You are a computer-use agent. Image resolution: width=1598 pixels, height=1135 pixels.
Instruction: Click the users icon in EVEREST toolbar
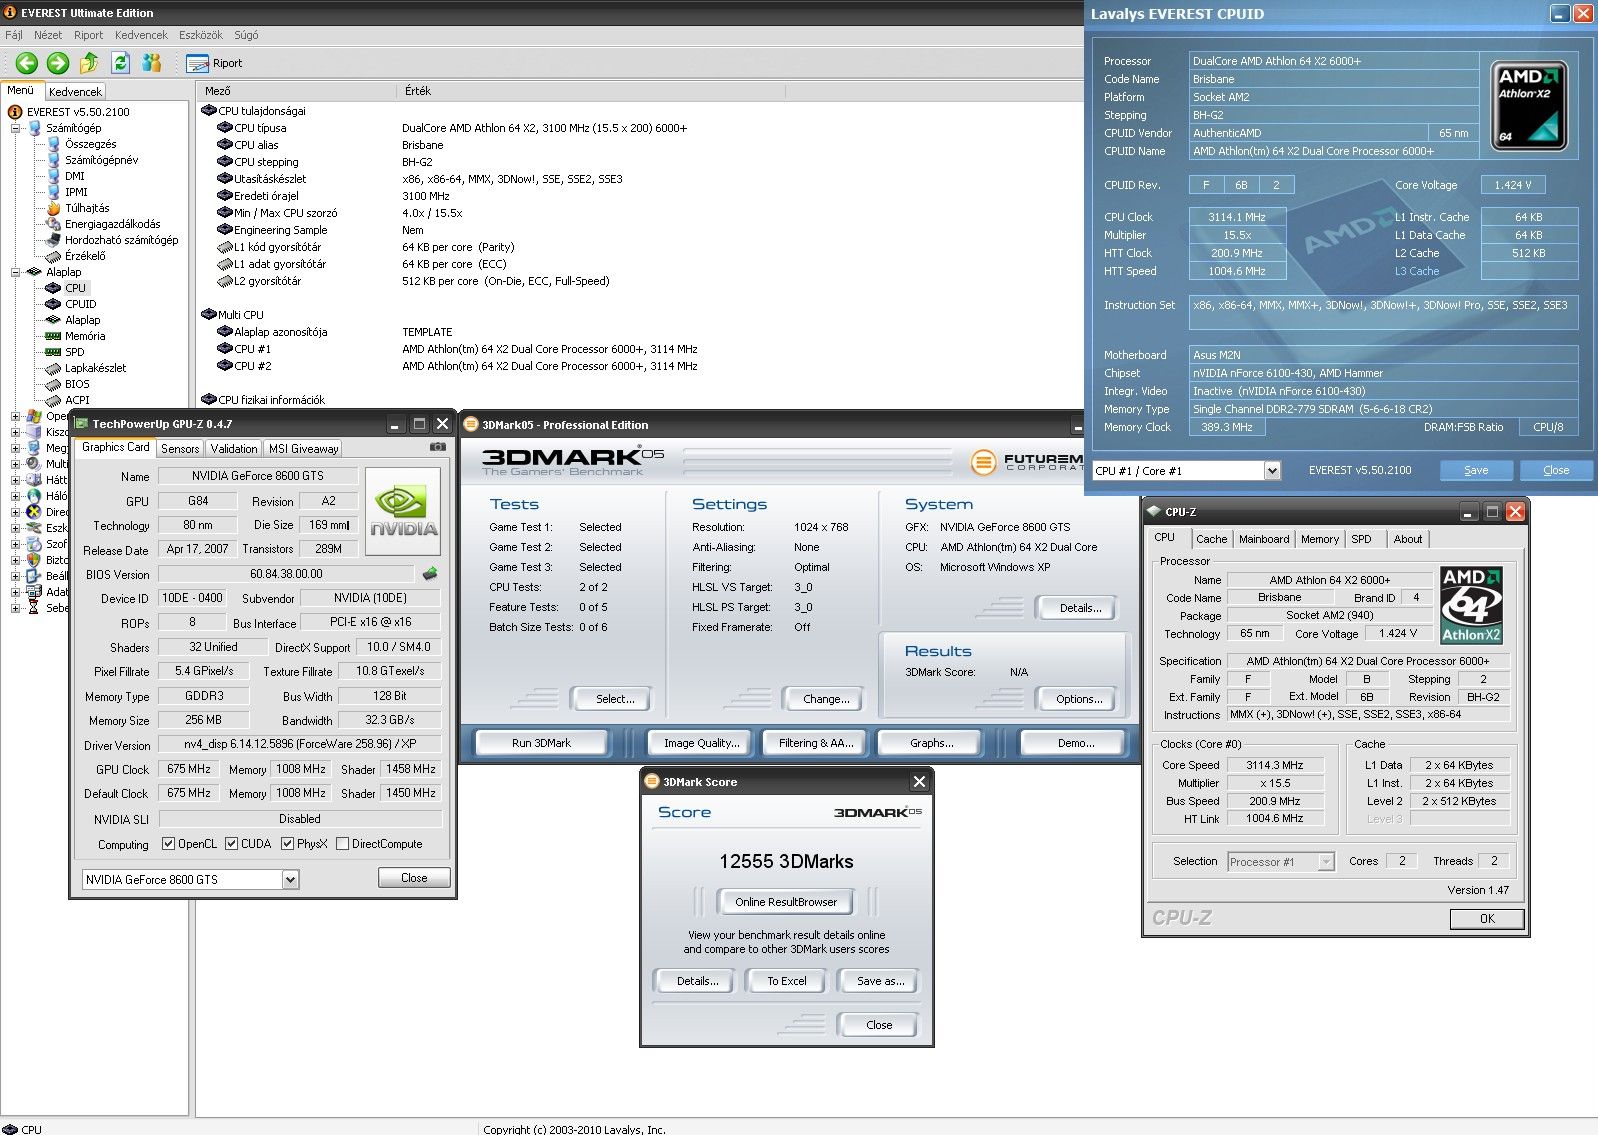coord(151,63)
